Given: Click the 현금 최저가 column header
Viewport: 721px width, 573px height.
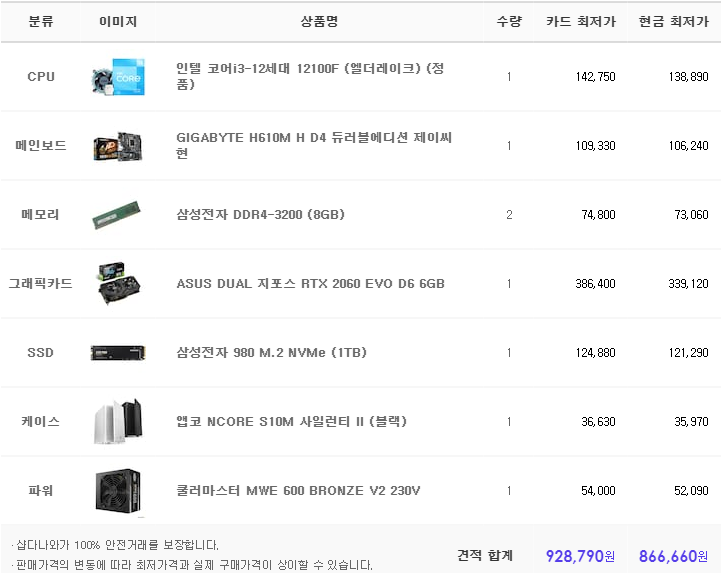Looking at the screenshot, I should (674, 21).
